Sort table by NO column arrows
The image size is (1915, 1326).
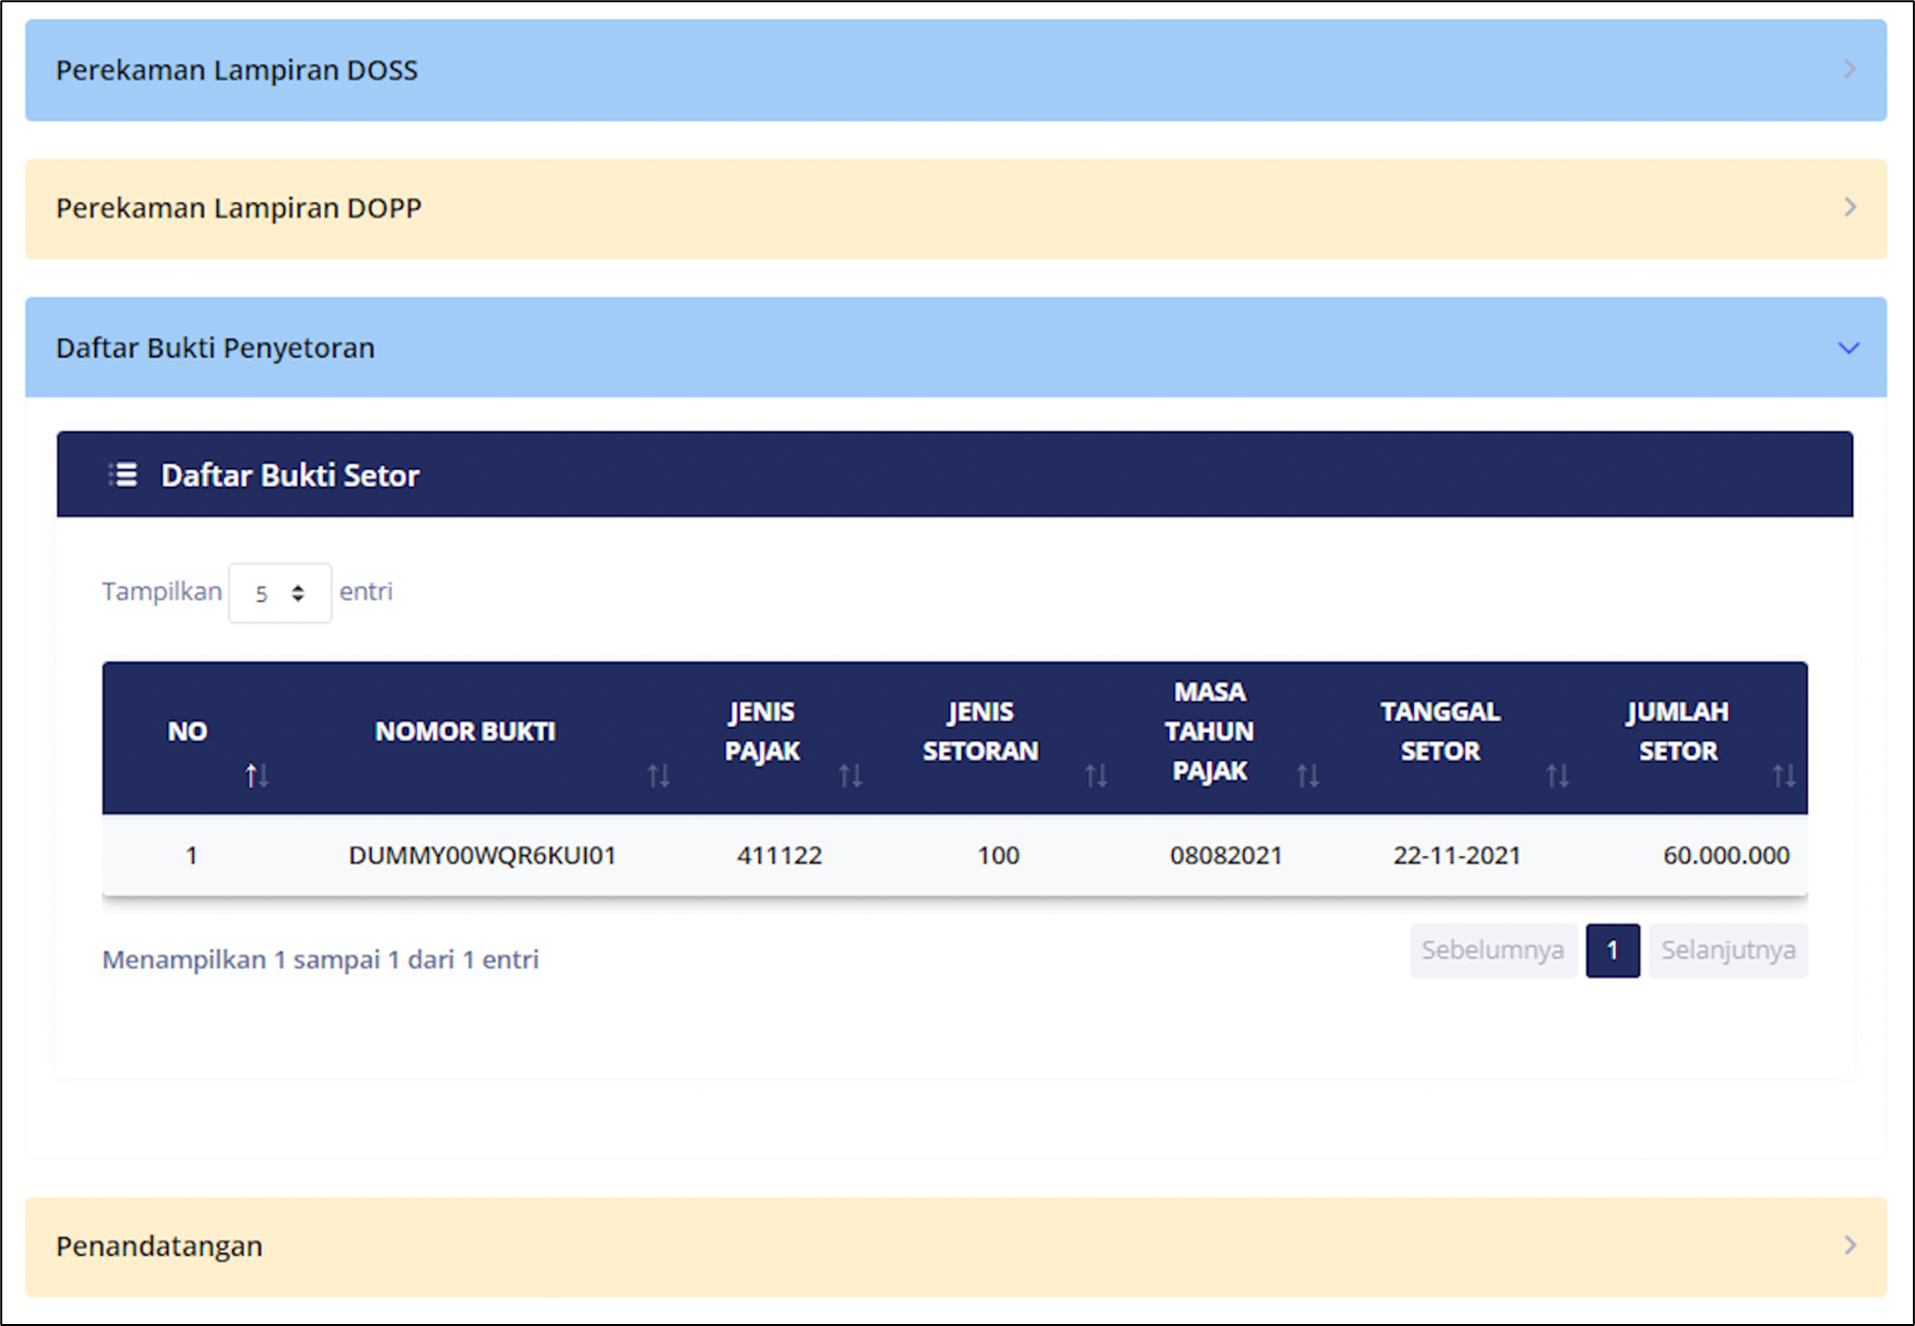click(257, 775)
